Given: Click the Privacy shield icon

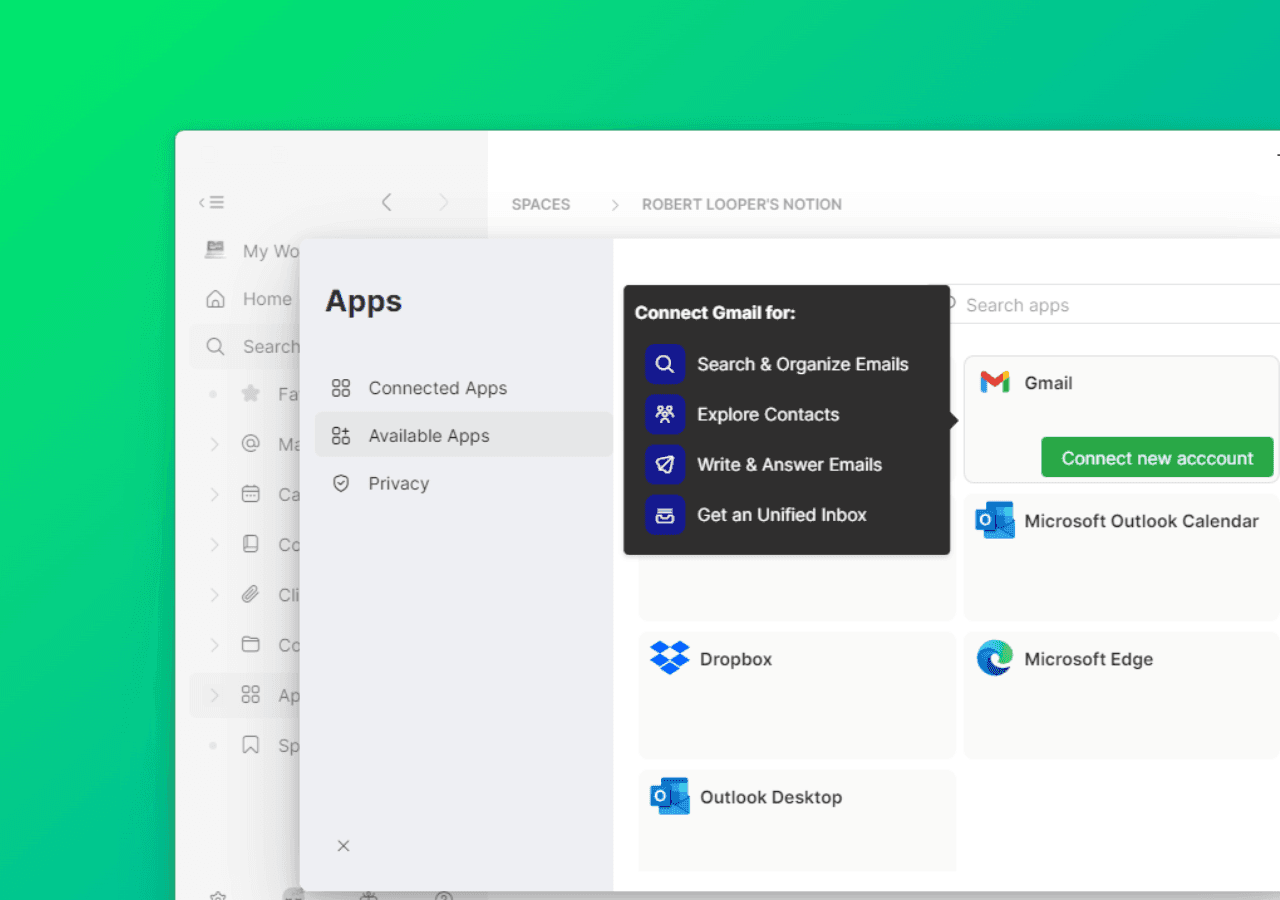Looking at the screenshot, I should click(341, 483).
